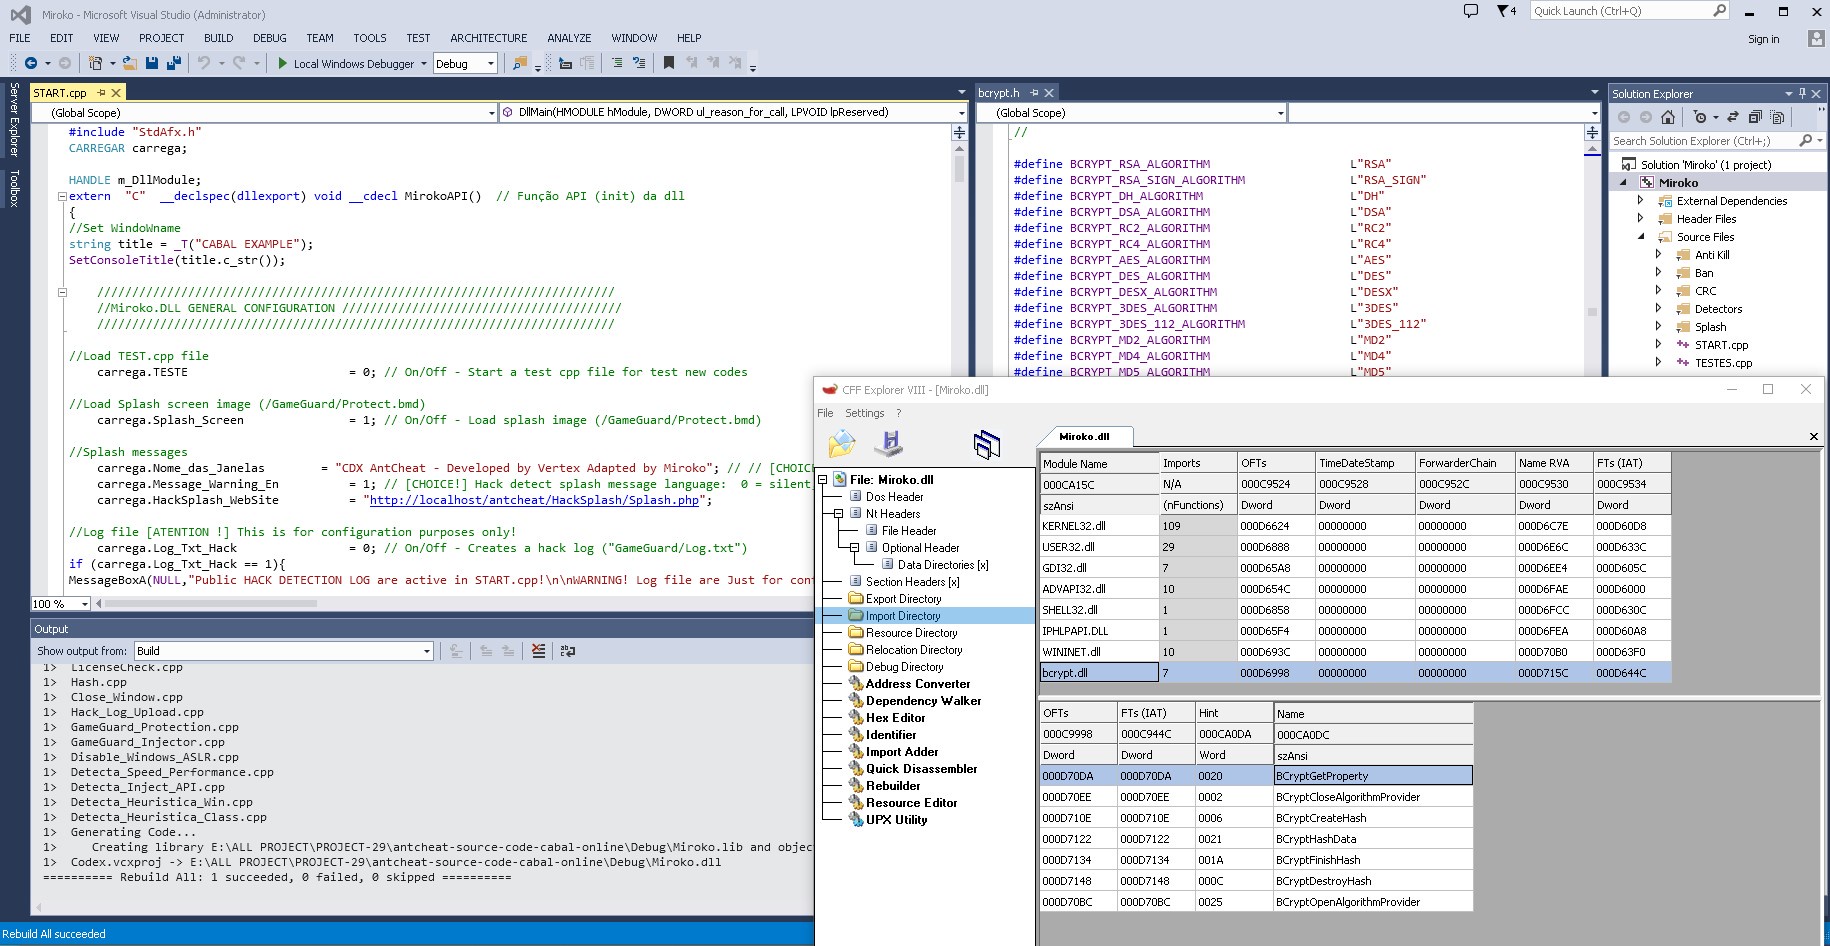Toggle Word Wrap in Output pane

click(x=568, y=651)
